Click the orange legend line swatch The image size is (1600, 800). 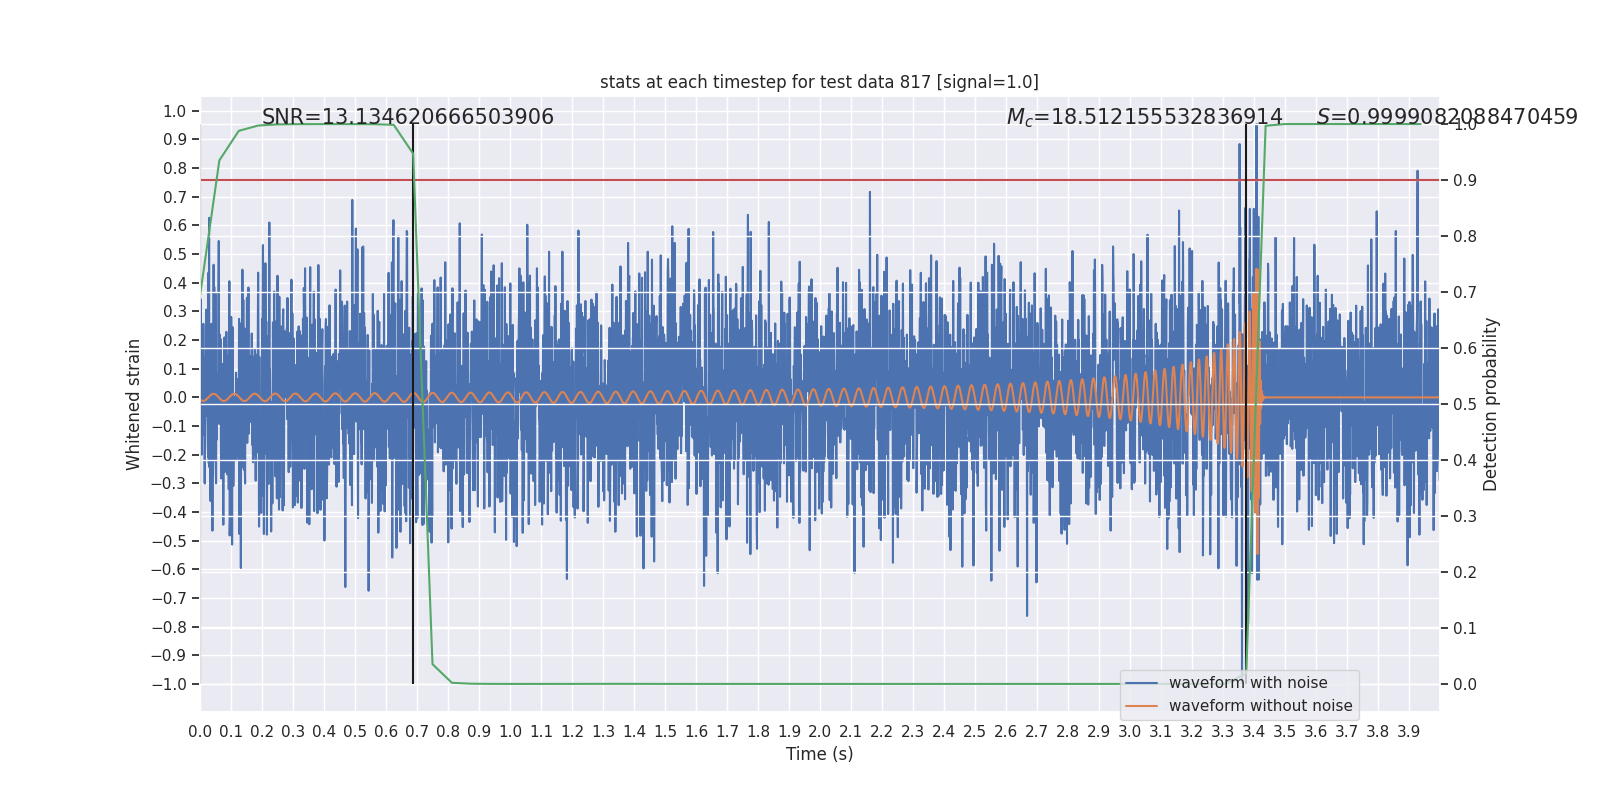tap(1142, 706)
